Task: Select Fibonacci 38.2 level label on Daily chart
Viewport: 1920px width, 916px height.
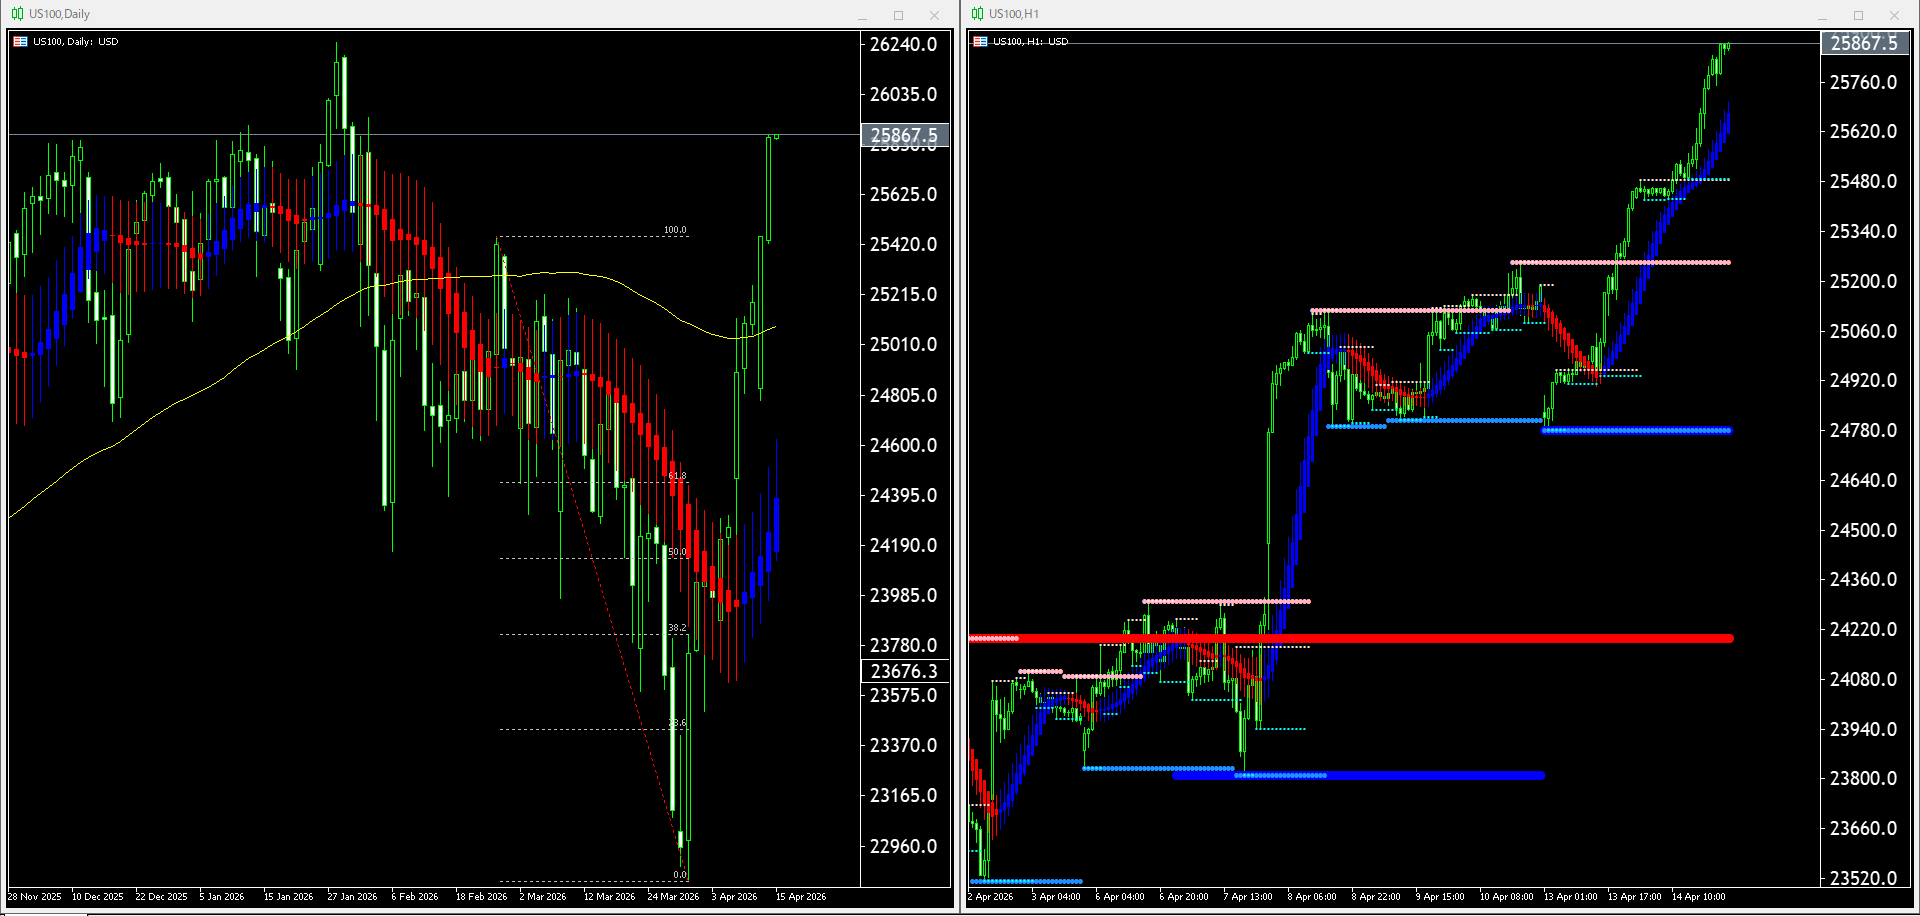Action: coord(677,628)
